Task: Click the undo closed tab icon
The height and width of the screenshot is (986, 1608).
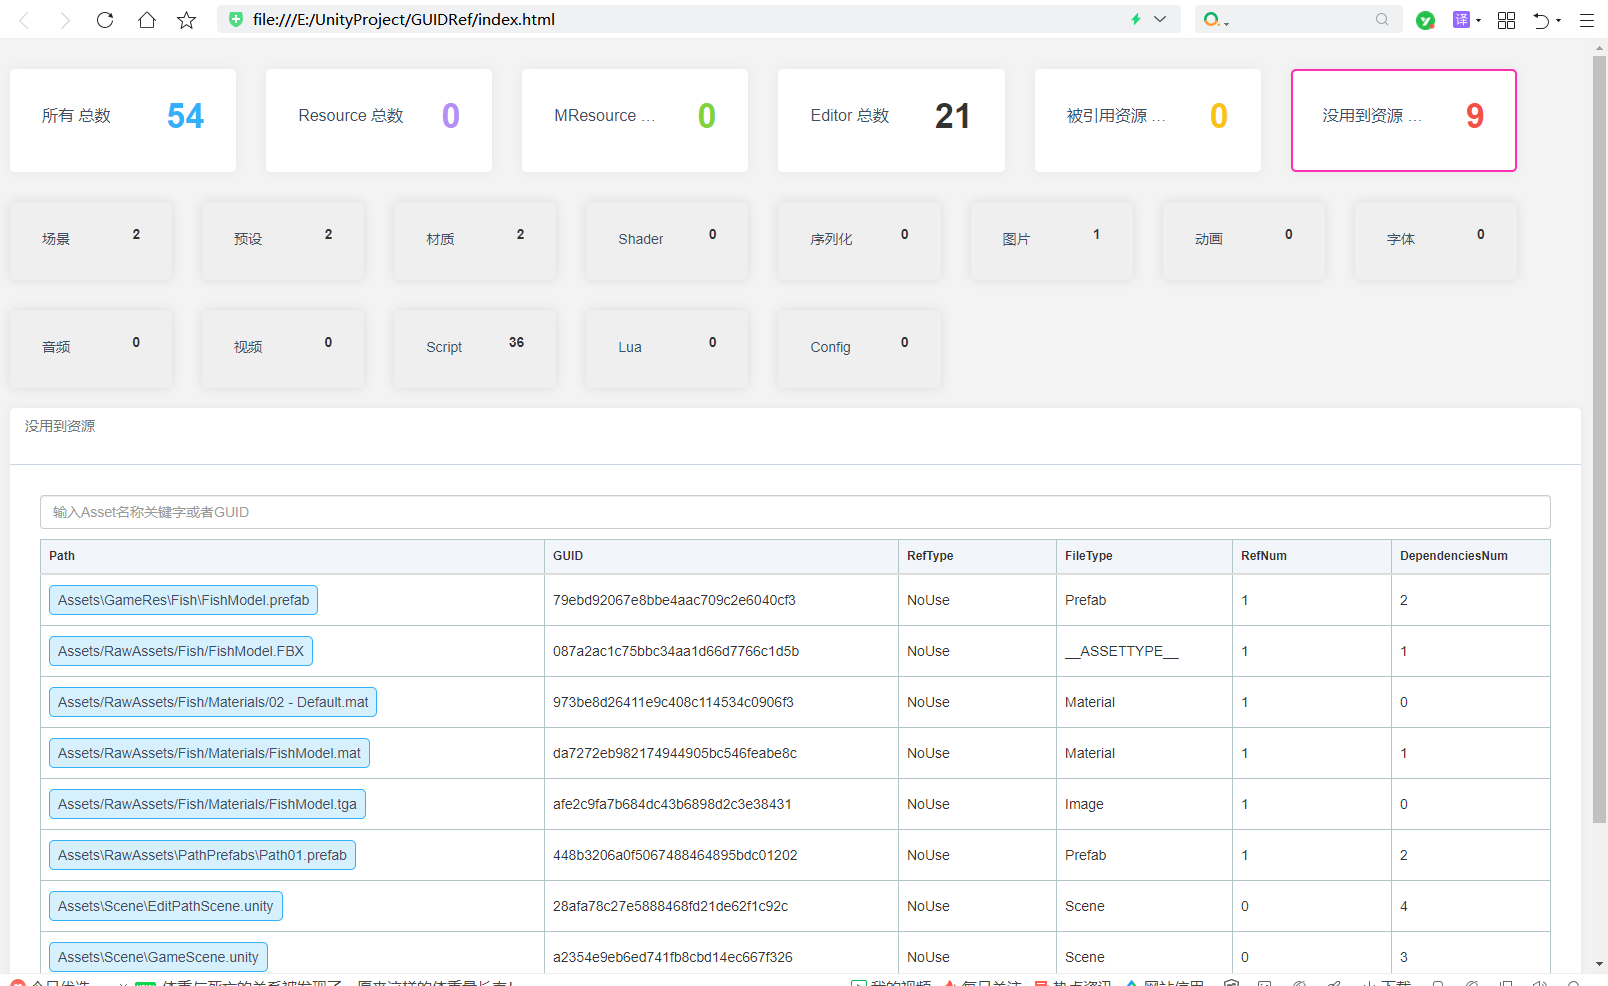Action: 1541,20
